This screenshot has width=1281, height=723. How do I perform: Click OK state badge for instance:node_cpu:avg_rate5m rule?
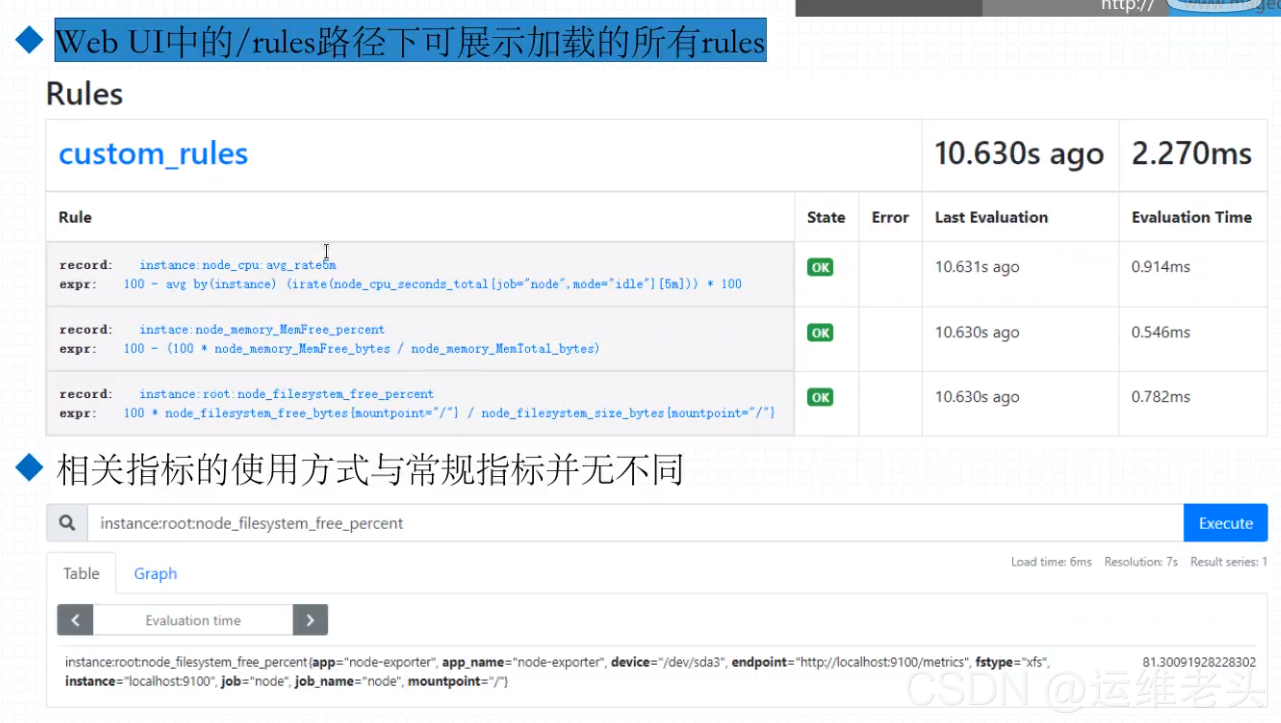pyautogui.click(x=820, y=267)
